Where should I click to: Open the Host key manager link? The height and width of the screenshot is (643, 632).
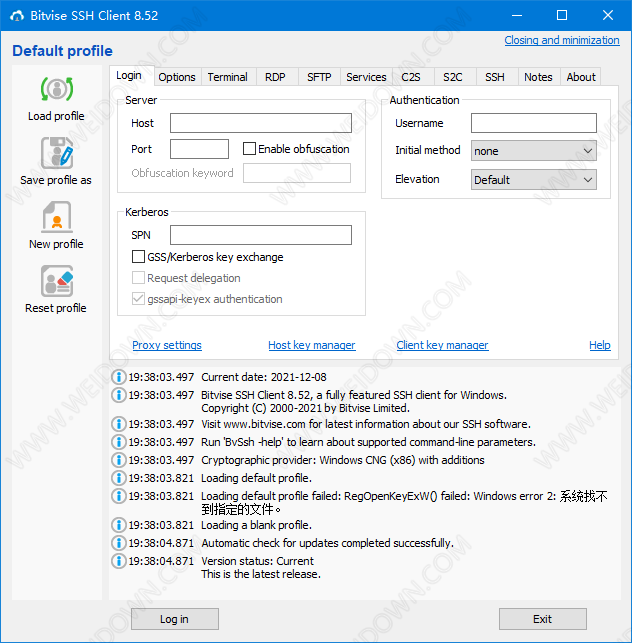(312, 345)
